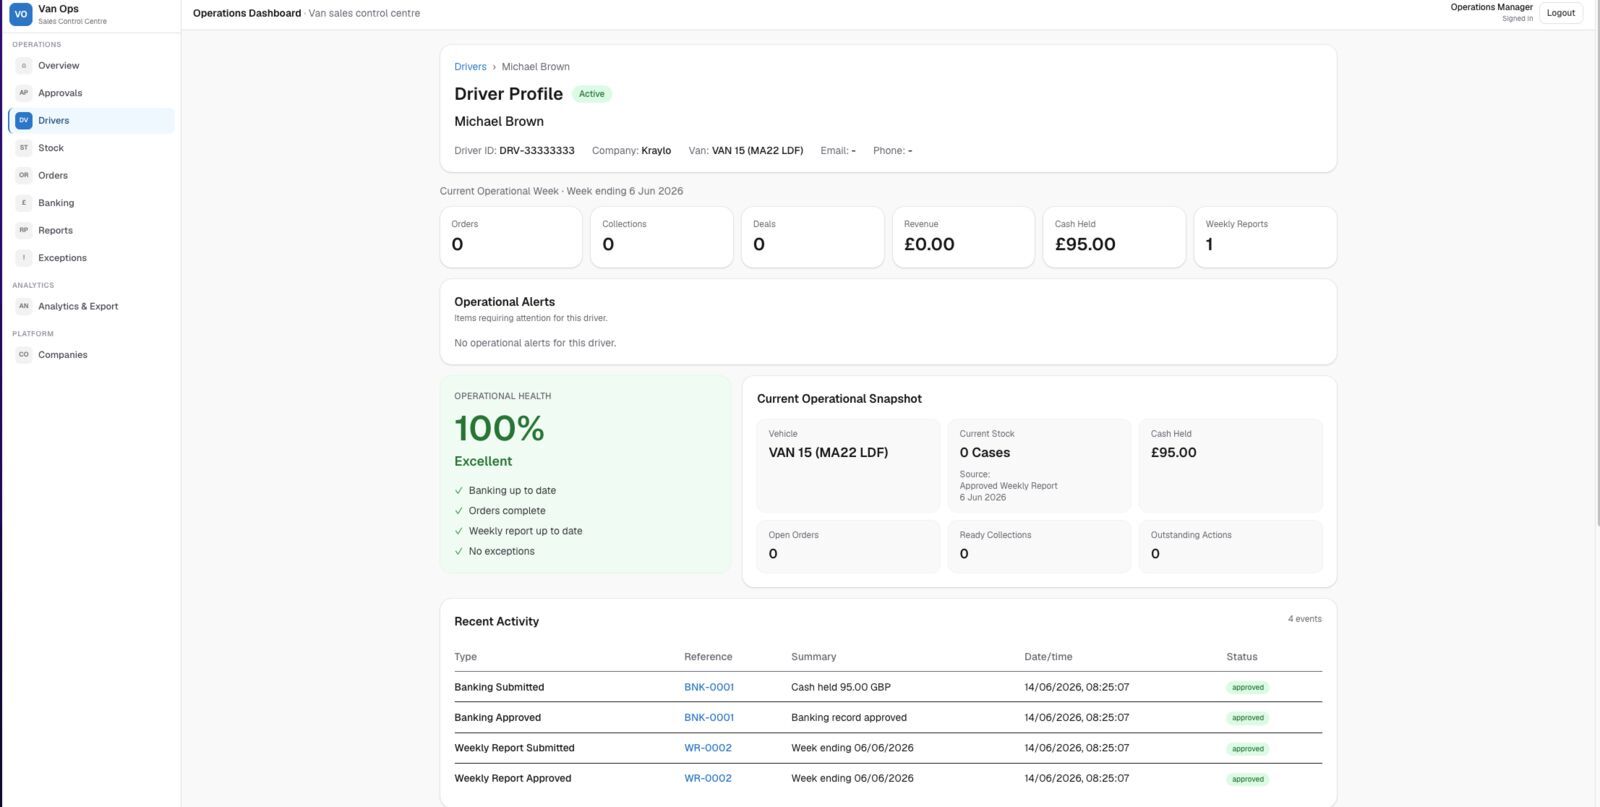Click the 100% operational health value

coord(499,429)
